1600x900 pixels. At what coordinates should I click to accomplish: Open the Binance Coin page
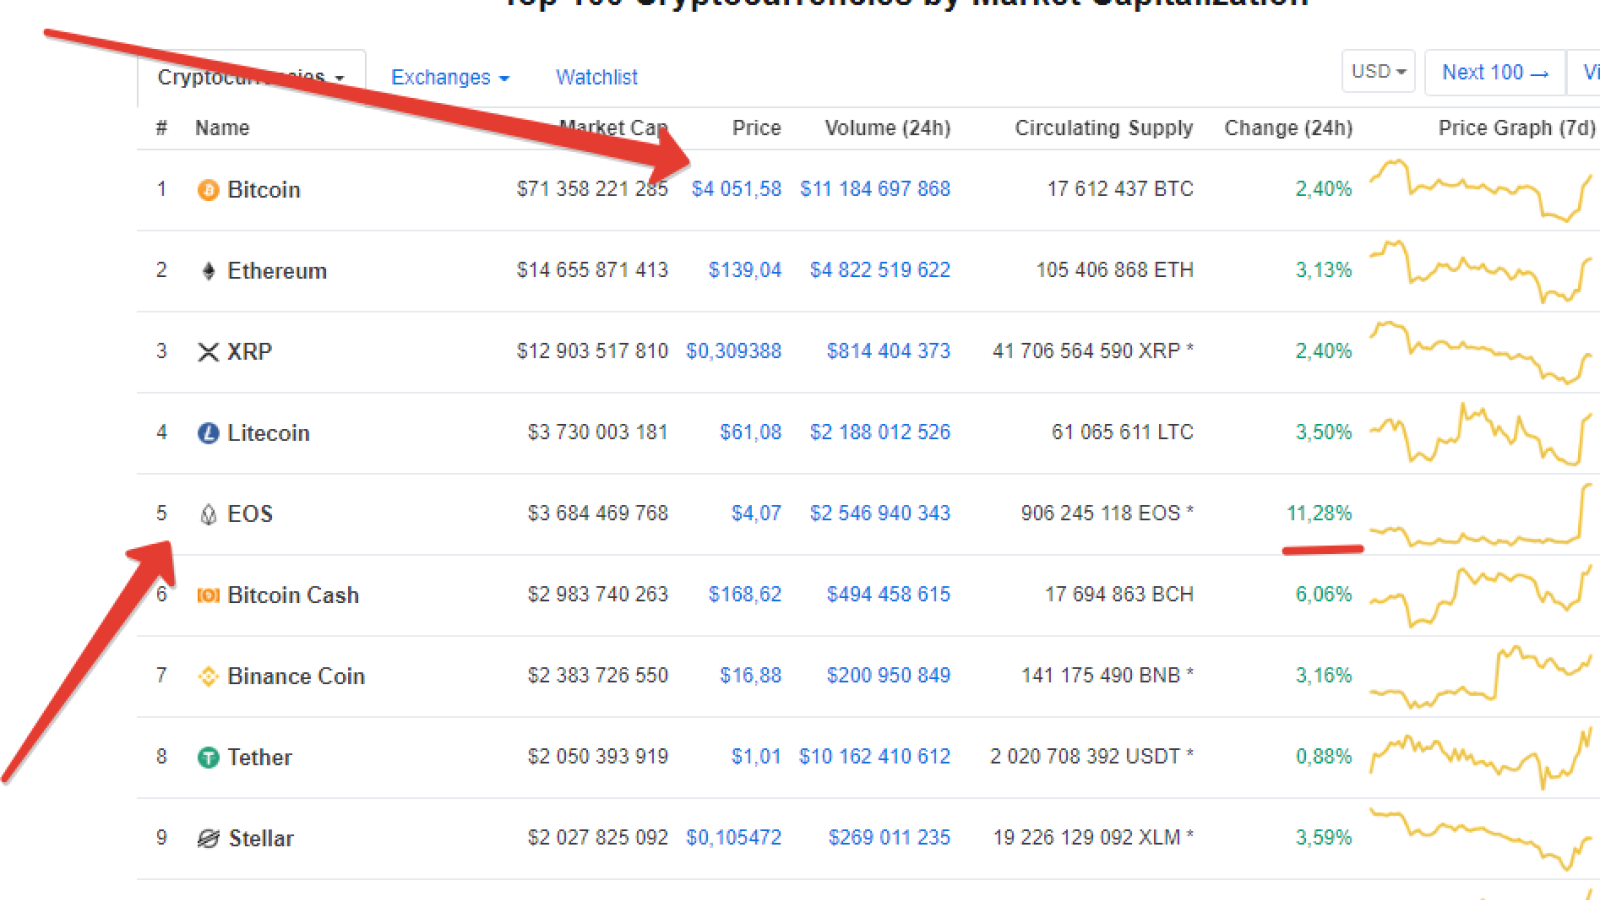pos(296,676)
